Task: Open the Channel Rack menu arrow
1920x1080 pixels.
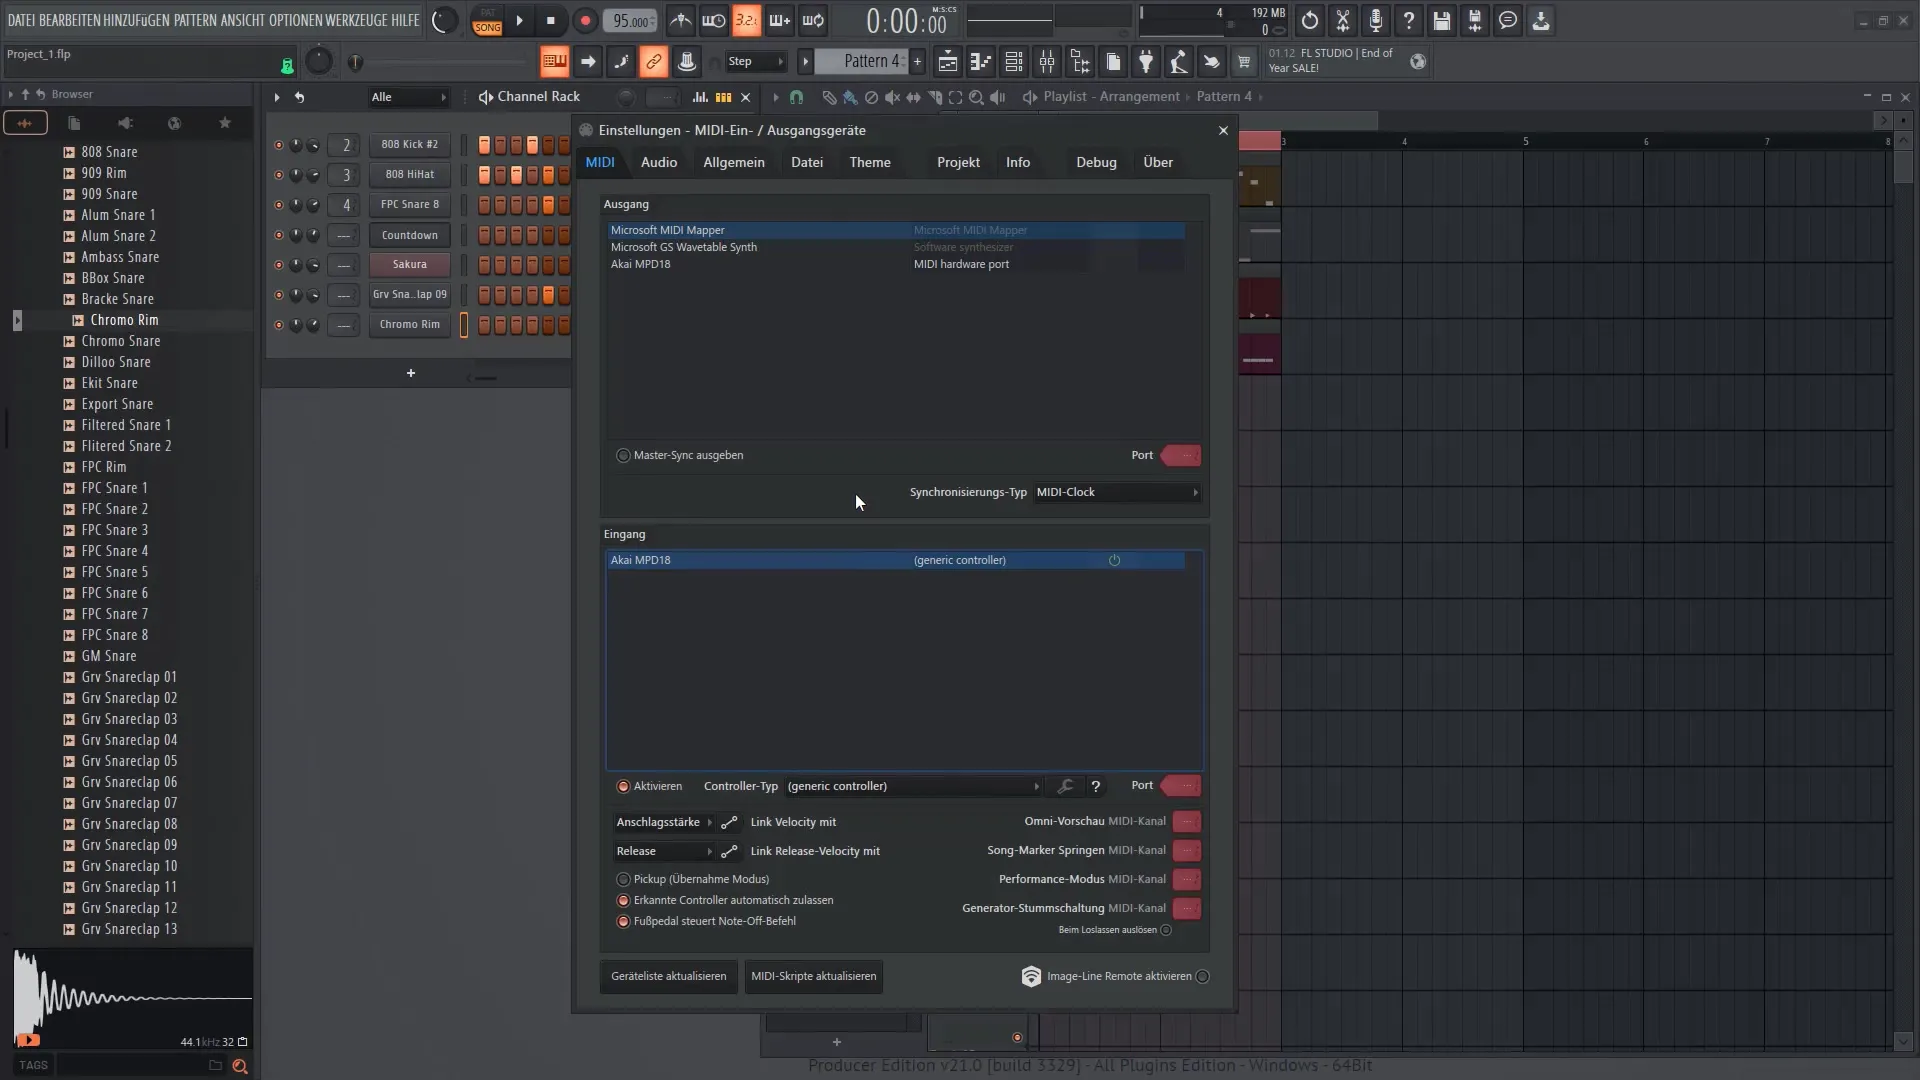Action: [277, 97]
